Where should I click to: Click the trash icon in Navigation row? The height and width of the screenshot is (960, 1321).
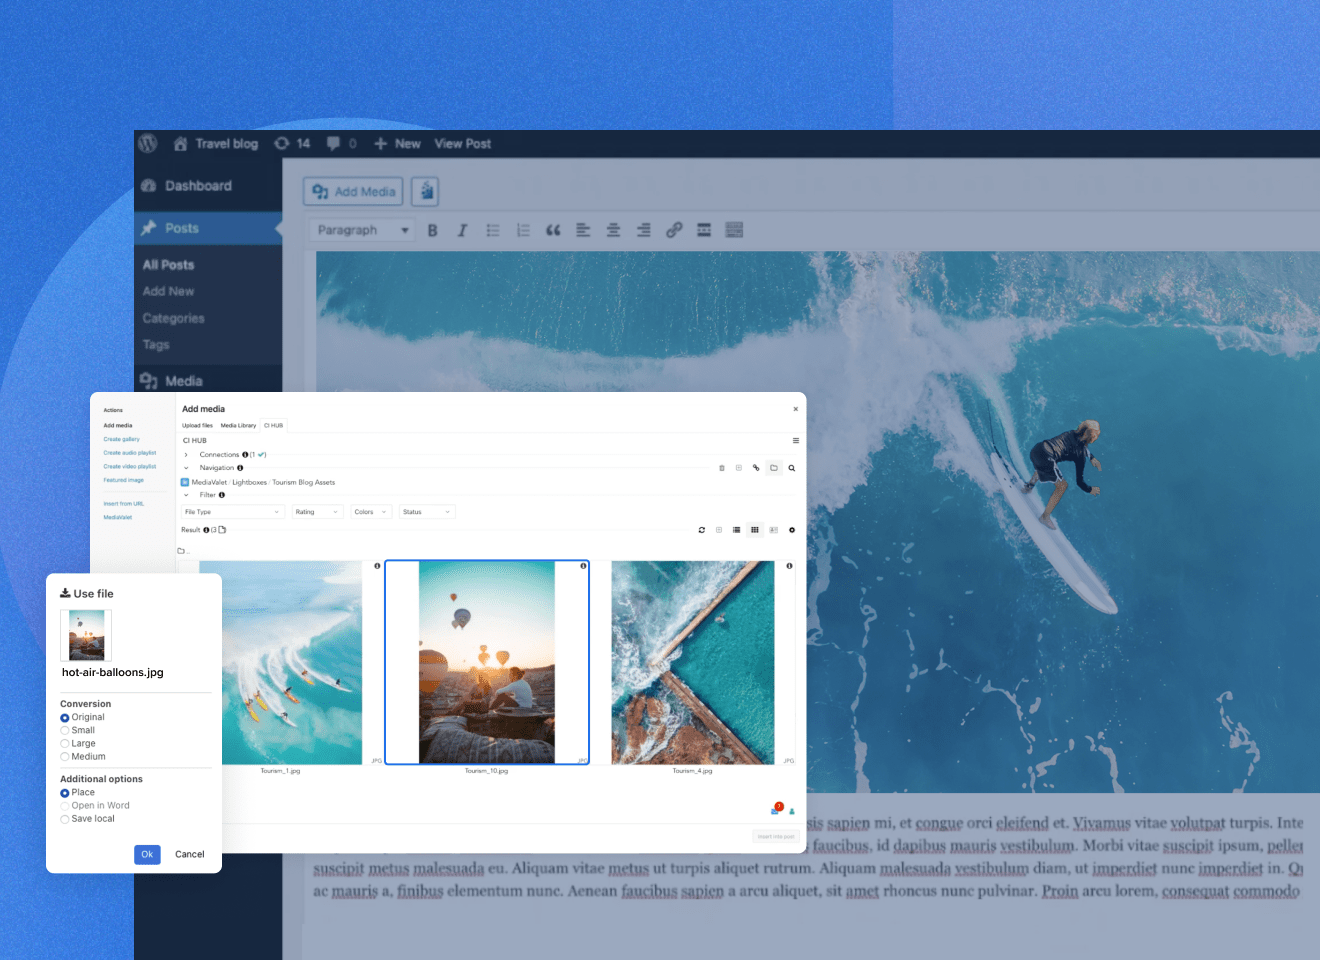(x=722, y=468)
